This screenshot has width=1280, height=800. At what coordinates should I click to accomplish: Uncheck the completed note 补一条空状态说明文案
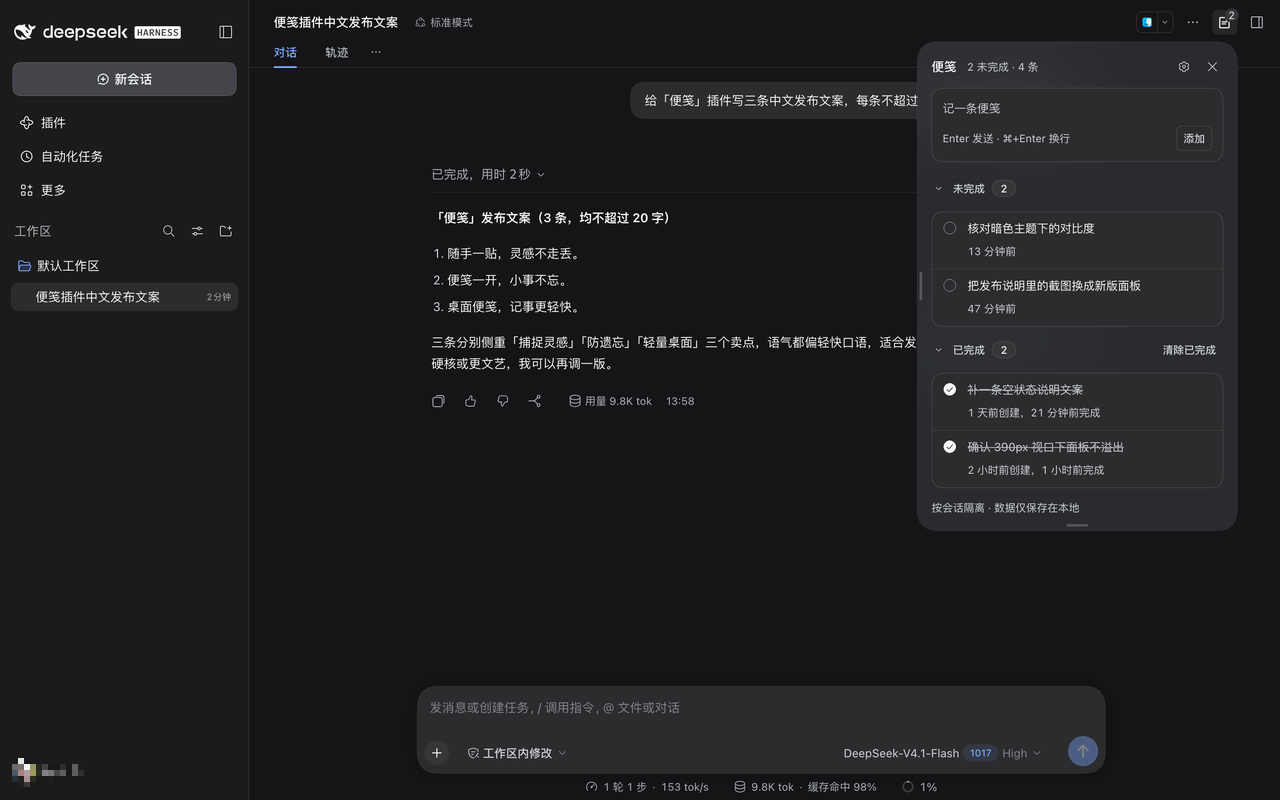[x=950, y=389]
